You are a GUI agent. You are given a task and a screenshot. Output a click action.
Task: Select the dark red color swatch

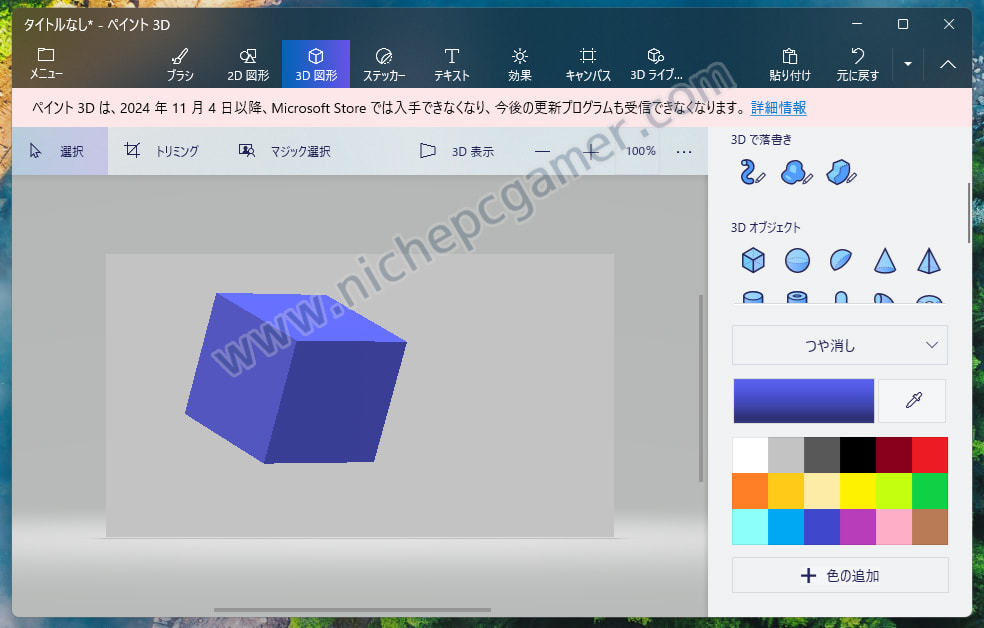click(894, 455)
